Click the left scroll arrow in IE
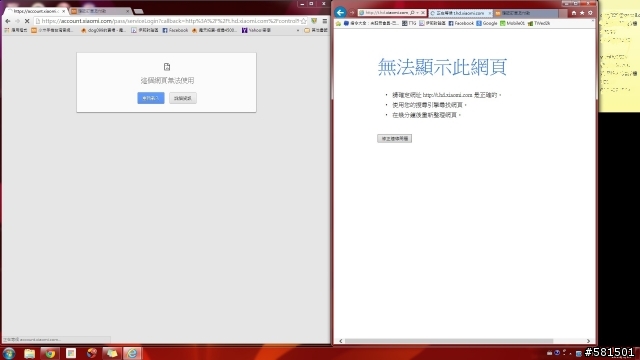This screenshot has height=360, width=640. tap(341, 341)
